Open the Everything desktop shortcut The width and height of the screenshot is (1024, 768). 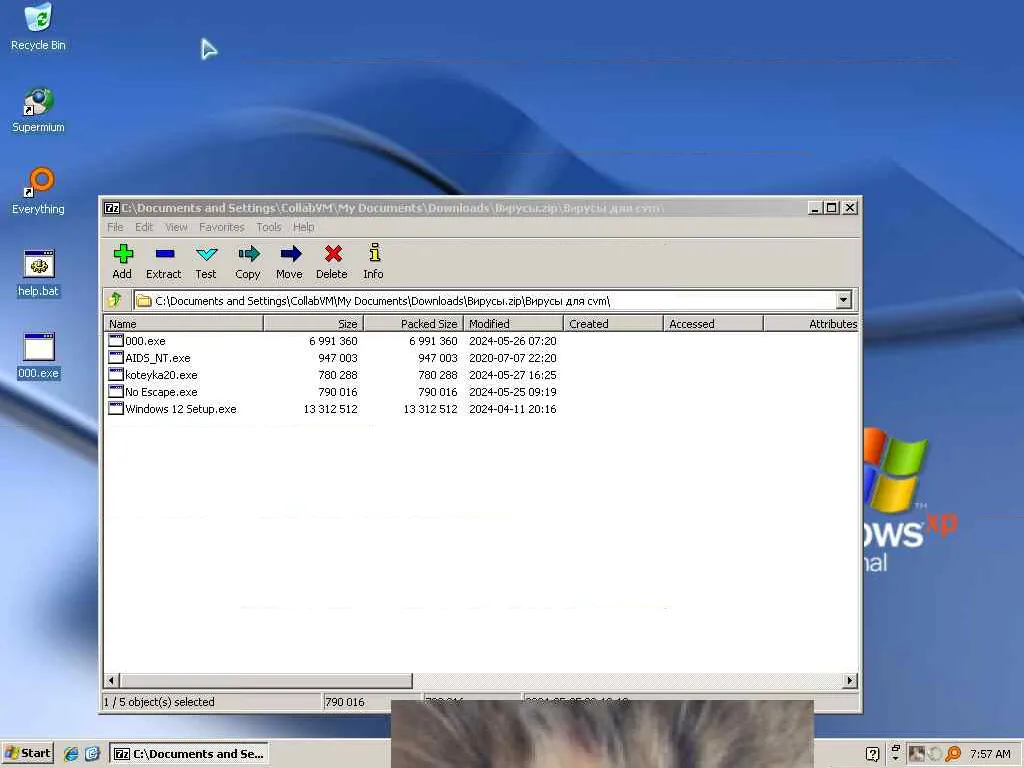[40, 182]
